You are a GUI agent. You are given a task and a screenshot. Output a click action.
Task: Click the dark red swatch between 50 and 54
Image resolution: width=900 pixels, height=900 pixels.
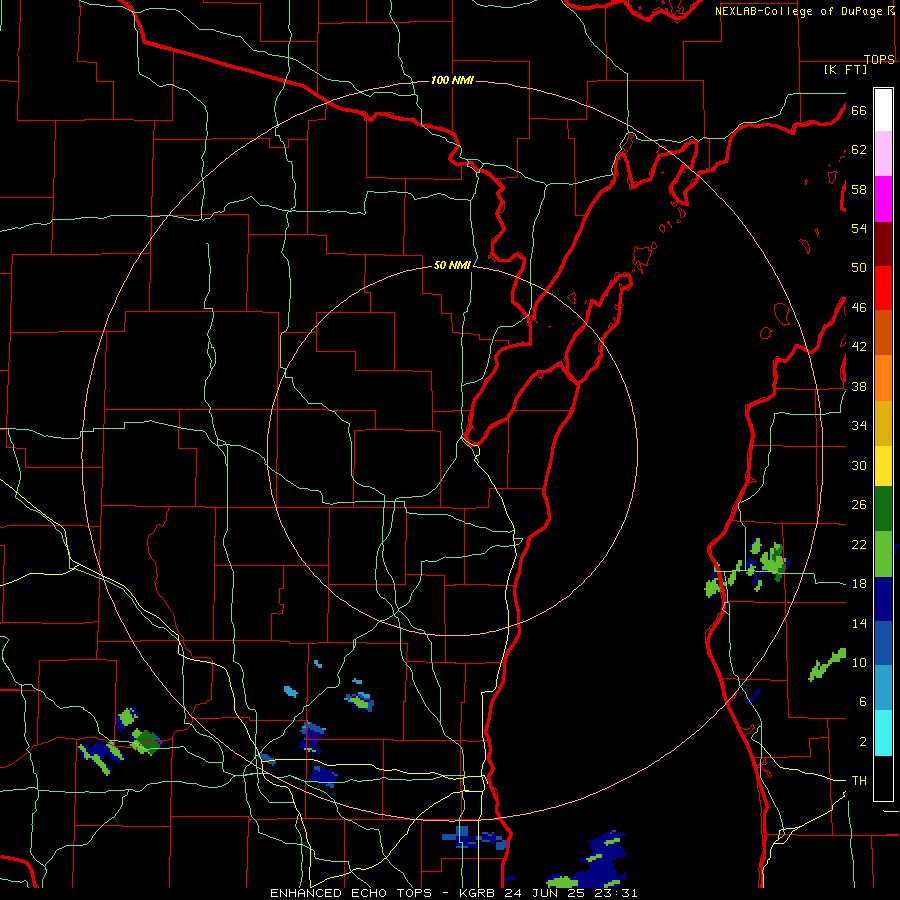pos(883,245)
